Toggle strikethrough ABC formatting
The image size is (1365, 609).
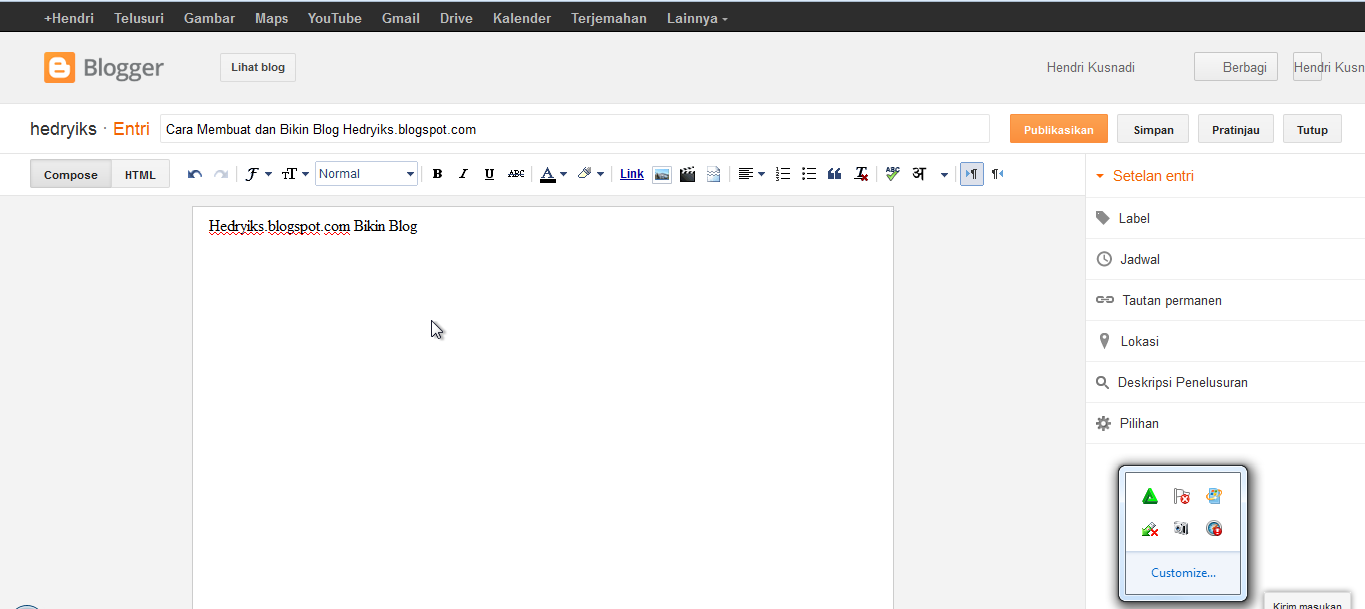tap(515, 174)
